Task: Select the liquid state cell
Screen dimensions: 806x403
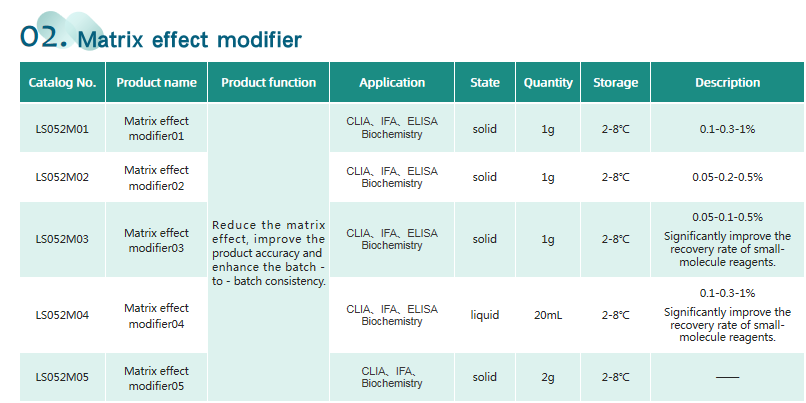Action: click(485, 315)
